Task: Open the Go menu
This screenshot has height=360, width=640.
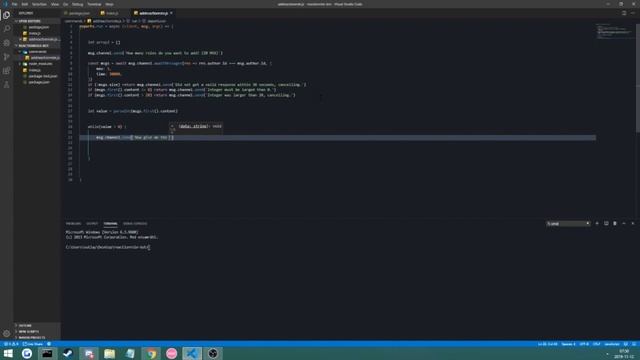Action: click(65, 4)
